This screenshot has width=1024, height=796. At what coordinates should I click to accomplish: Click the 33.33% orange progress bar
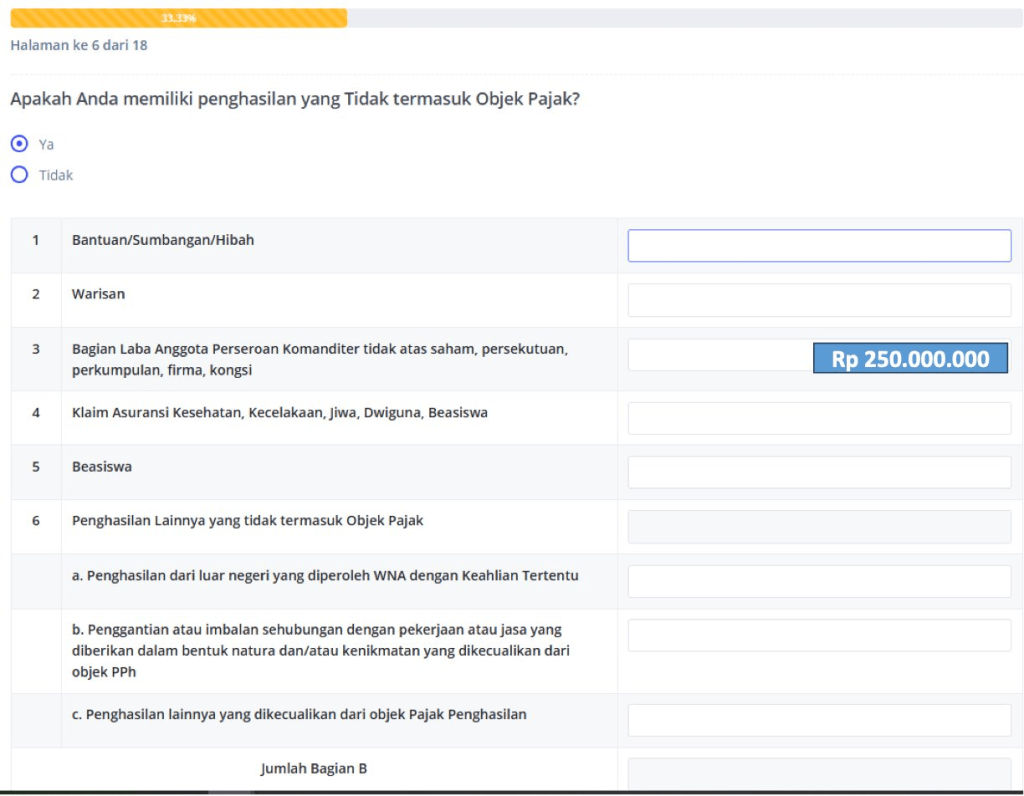coord(178,18)
